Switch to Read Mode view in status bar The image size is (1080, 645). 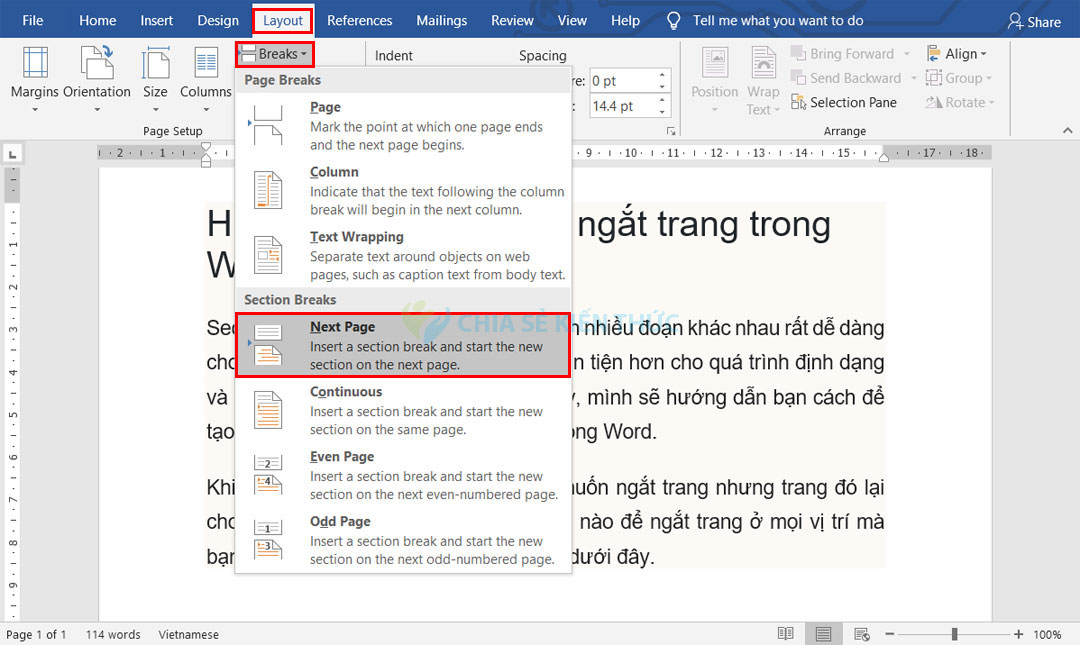point(785,633)
